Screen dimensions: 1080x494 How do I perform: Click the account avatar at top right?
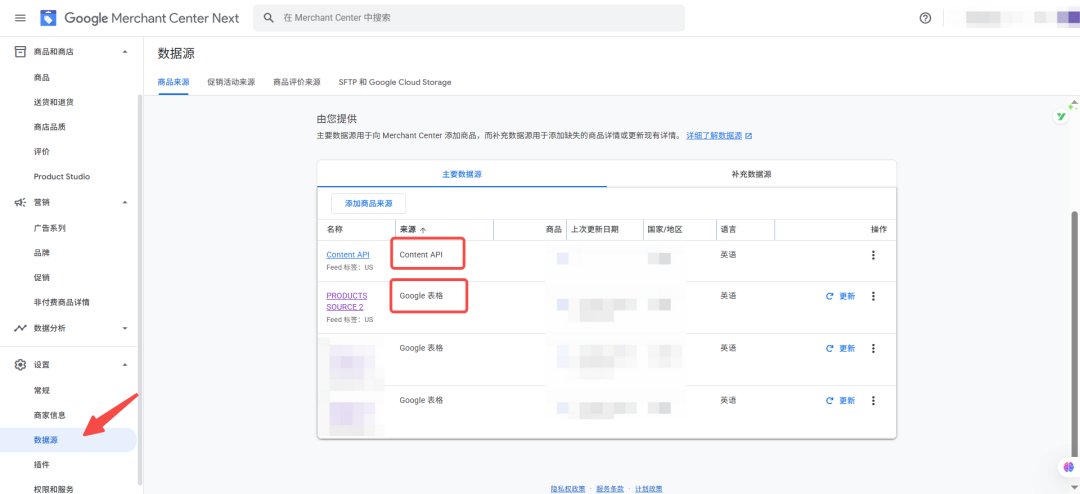[1068, 18]
